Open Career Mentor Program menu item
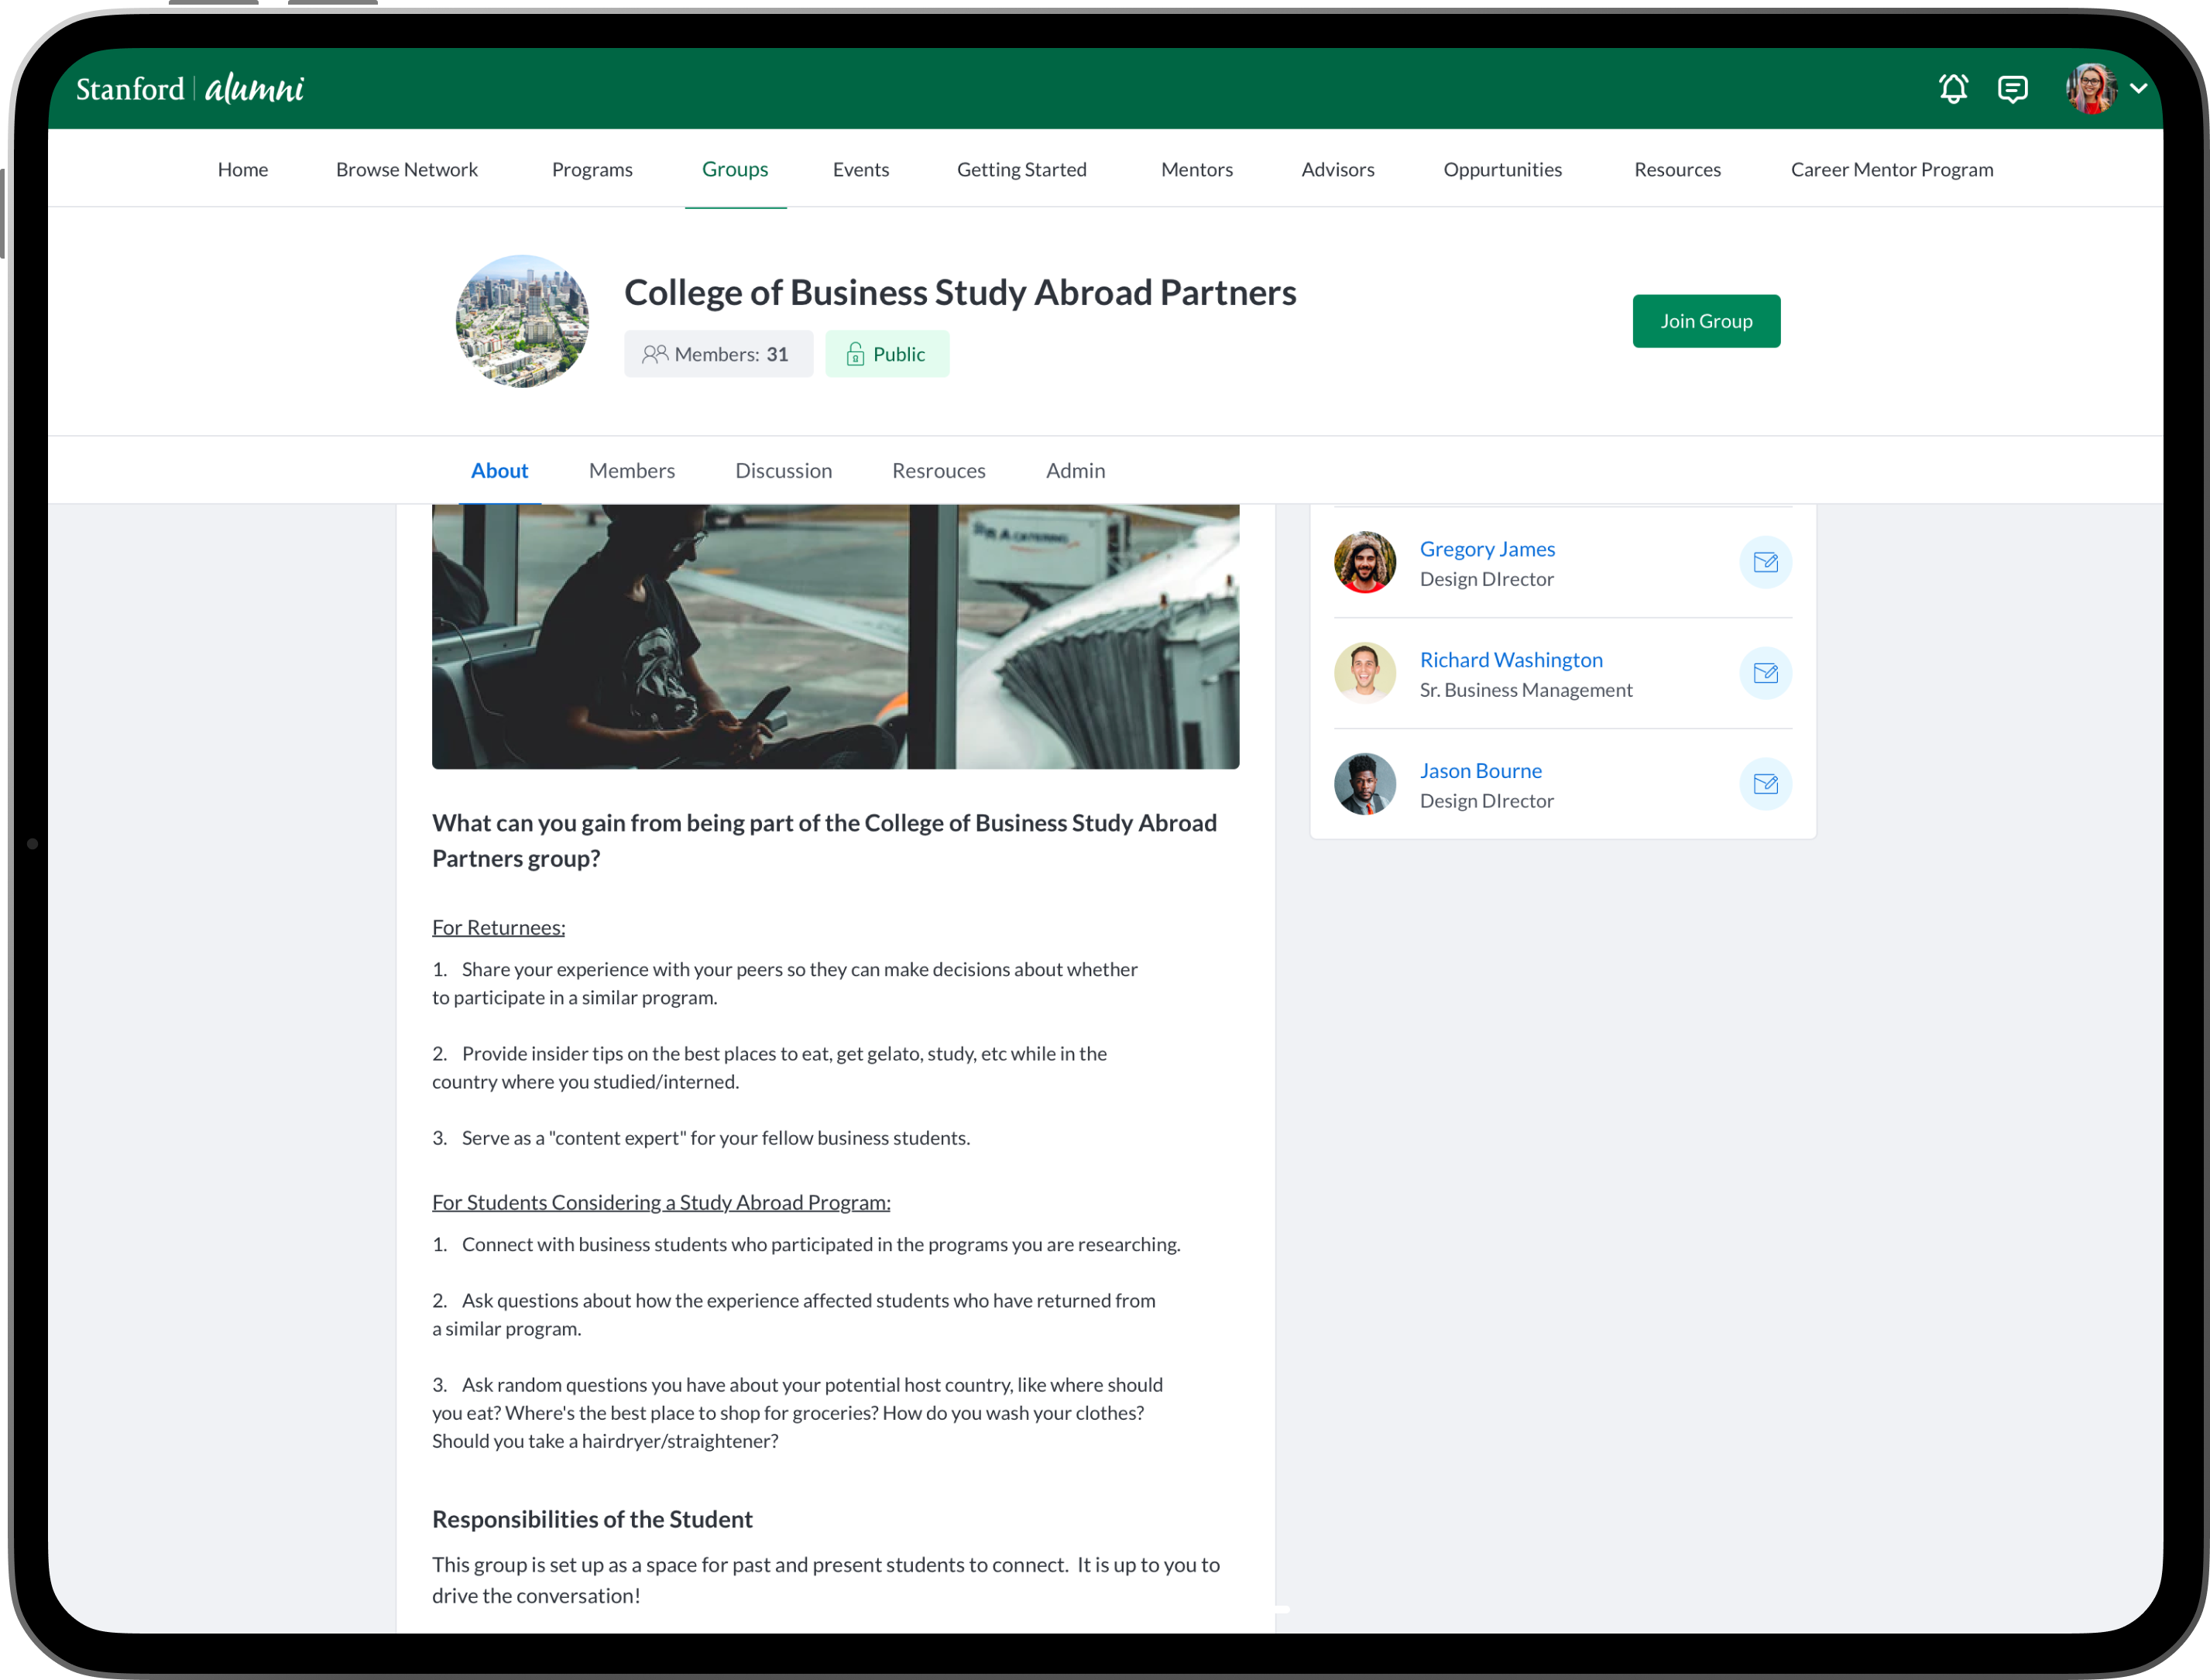Image resolution: width=2210 pixels, height=1680 pixels. (1891, 169)
